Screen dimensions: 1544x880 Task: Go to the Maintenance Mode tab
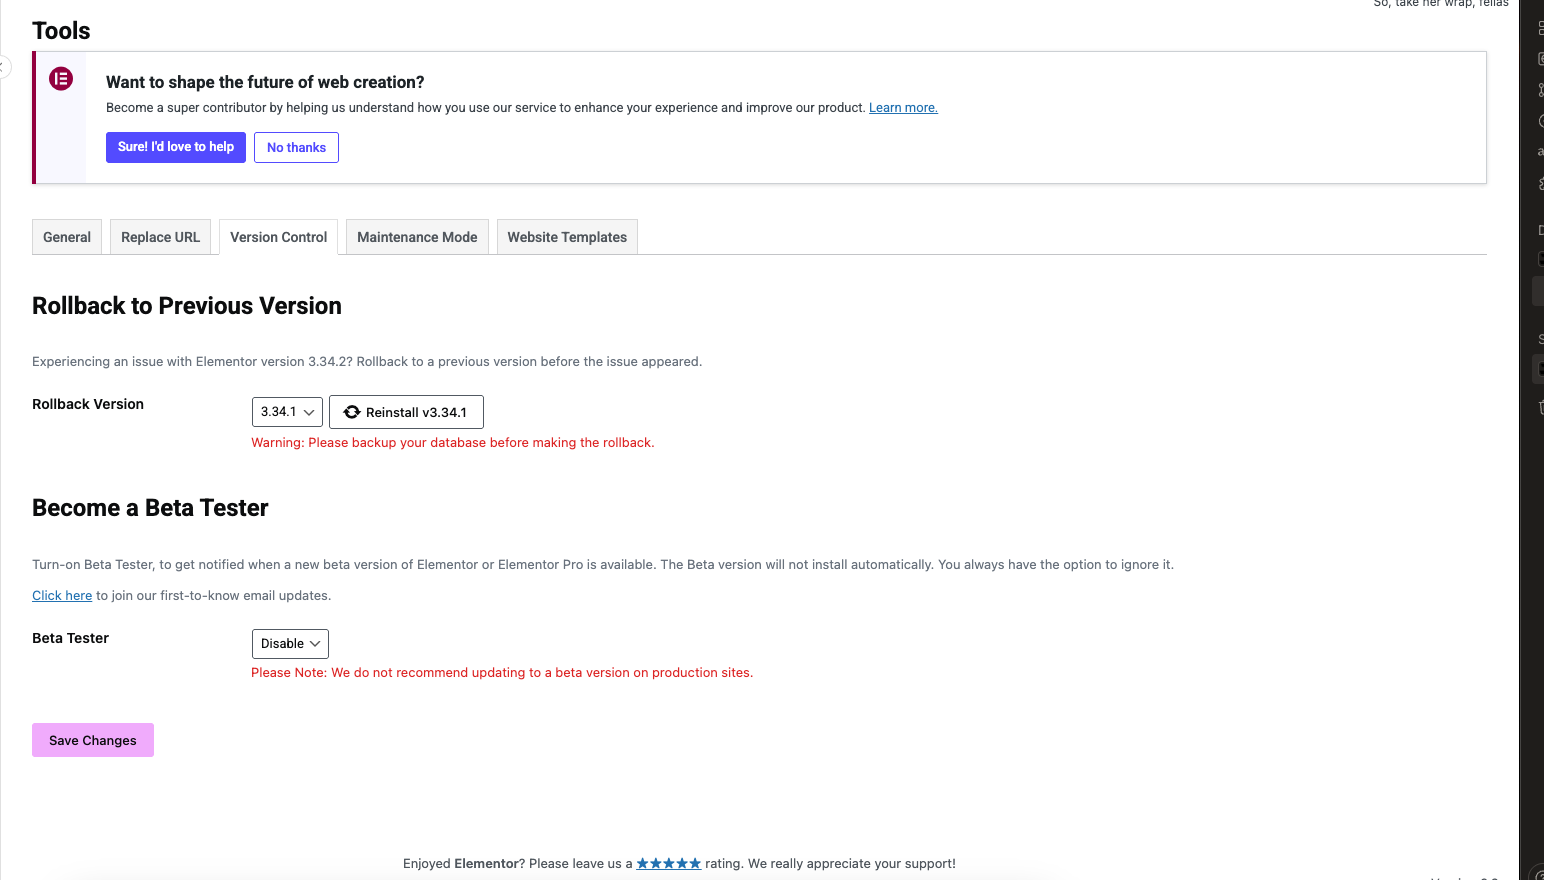(x=417, y=237)
